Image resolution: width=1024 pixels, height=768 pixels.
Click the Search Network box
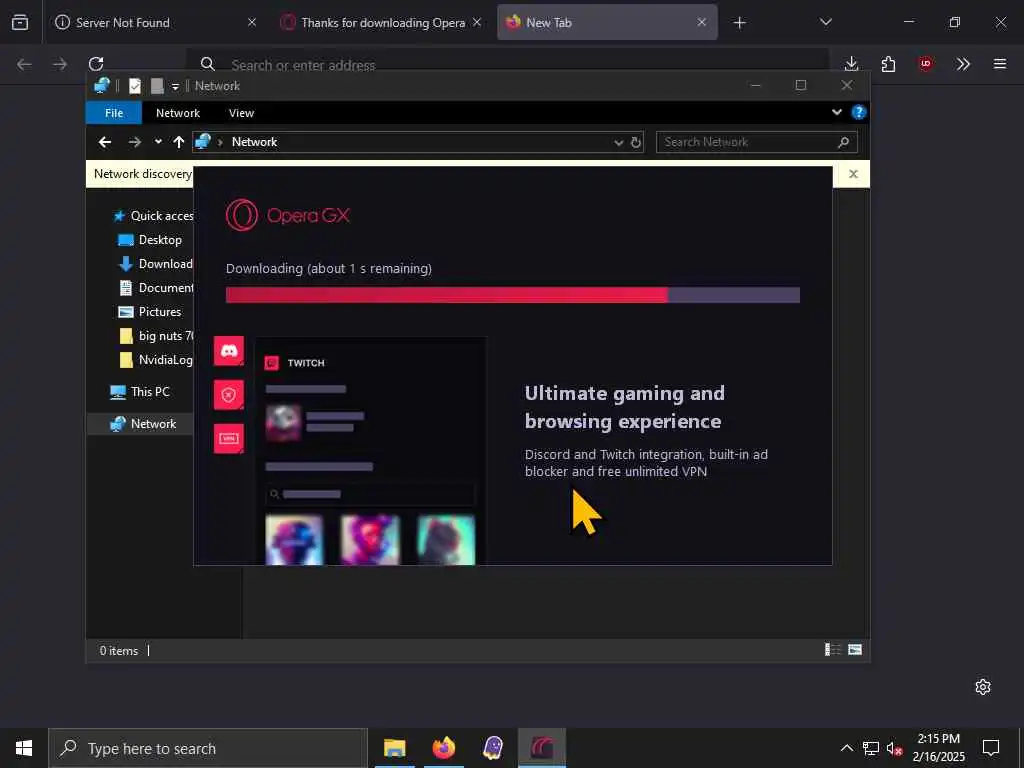pos(756,142)
